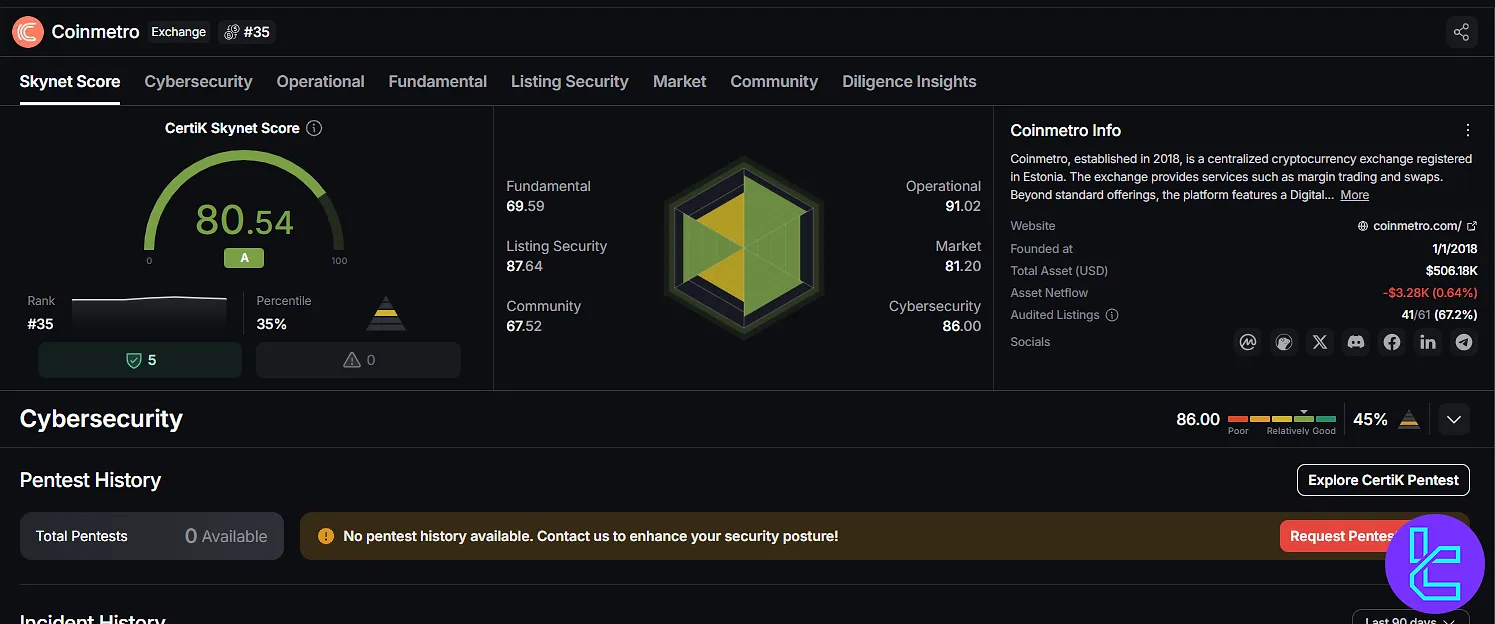The height and width of the screenshot is (624, 1495).
Task: Click the Cybersecurity 45% pyramid icon
Action: tap(1409, 419)
